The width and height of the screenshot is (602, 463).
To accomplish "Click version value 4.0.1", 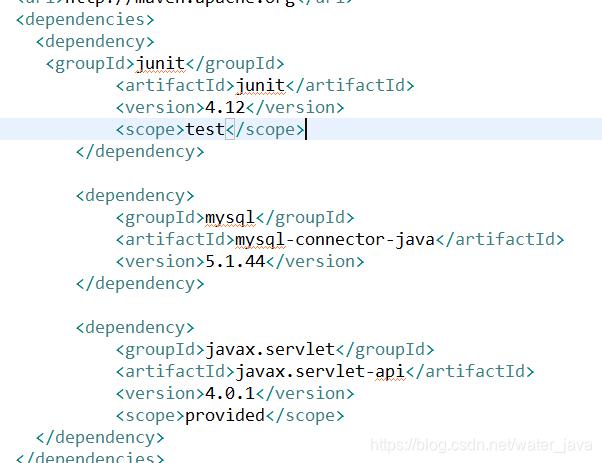I will click(x=230, y=394).
